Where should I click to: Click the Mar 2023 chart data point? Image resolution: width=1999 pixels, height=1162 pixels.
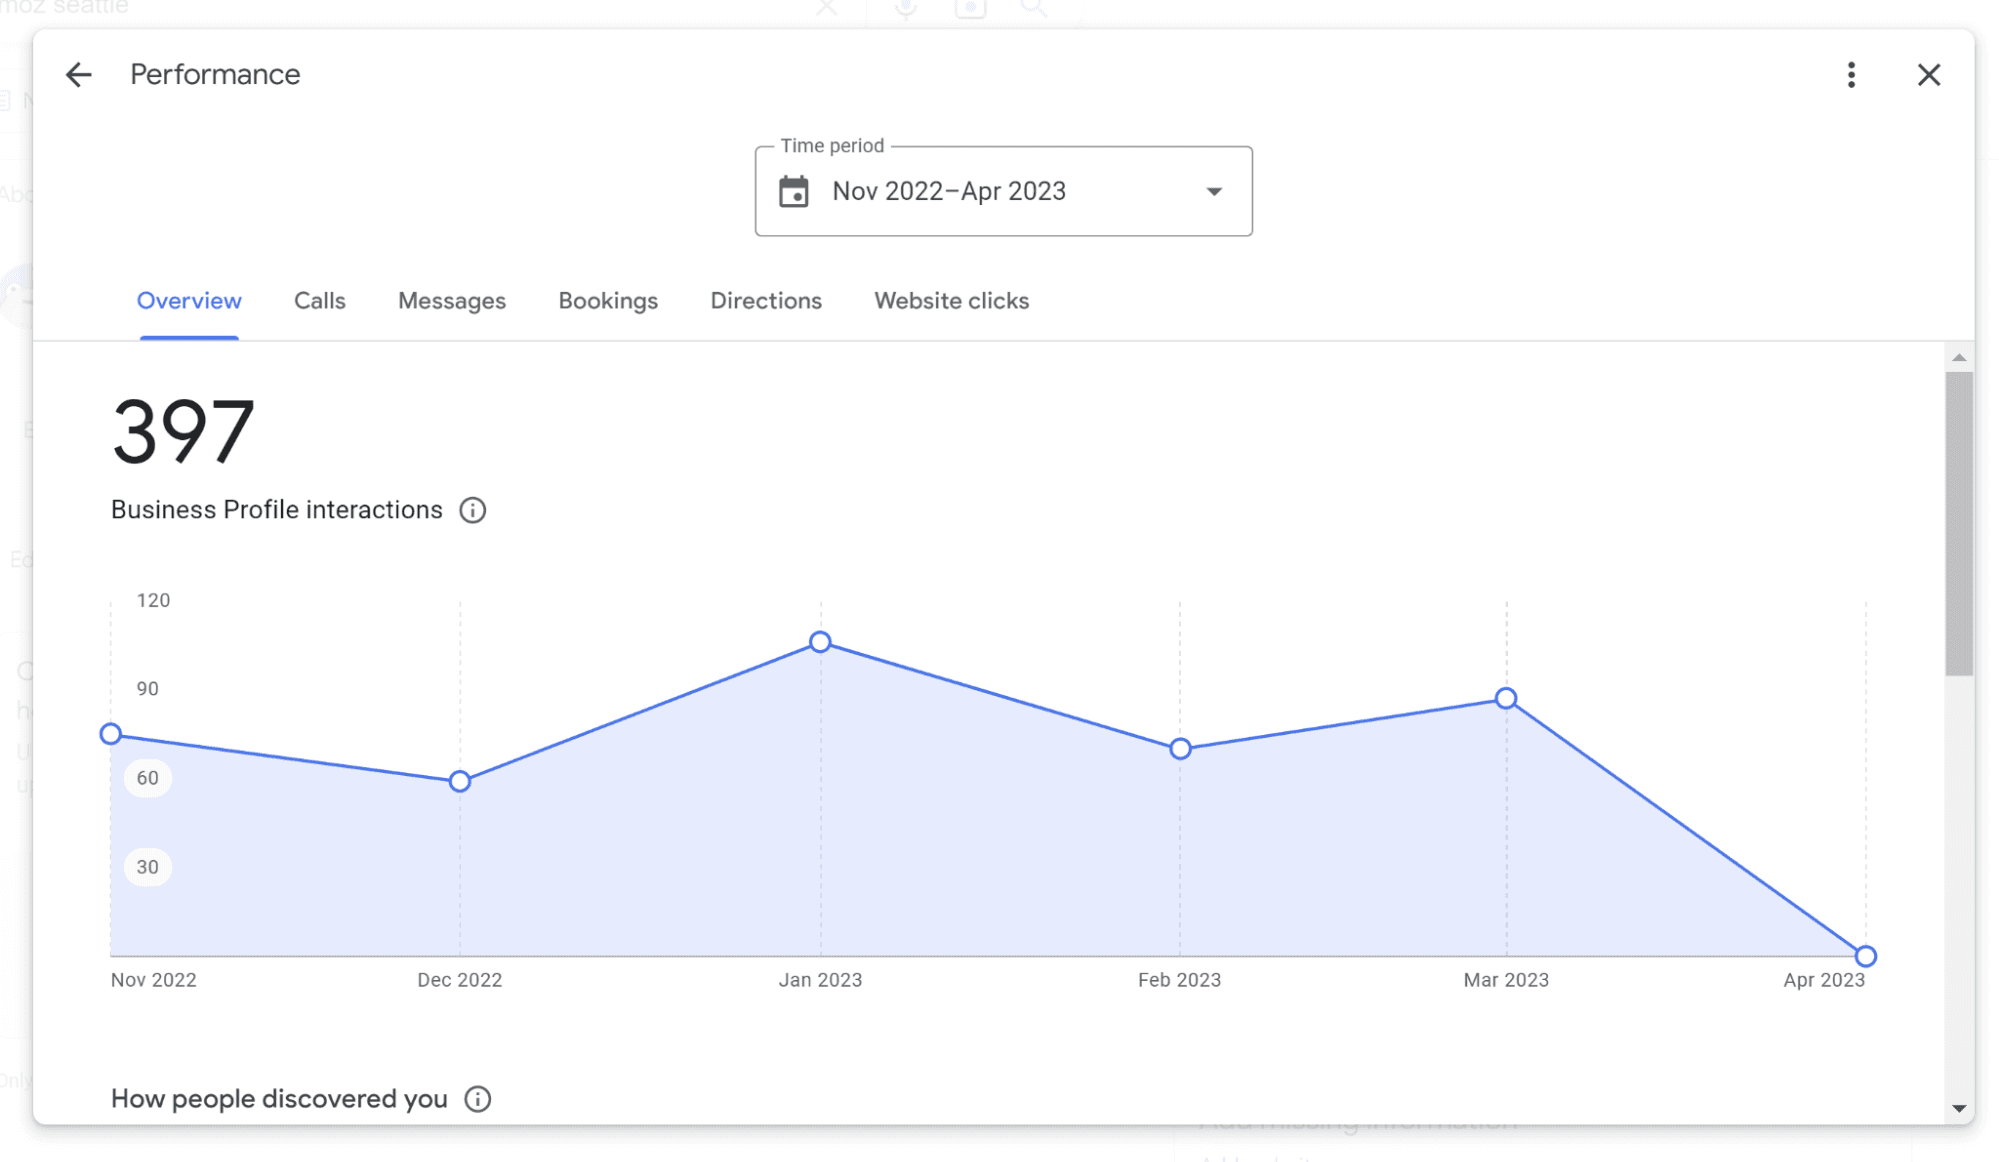click(x=1505, y=698)
